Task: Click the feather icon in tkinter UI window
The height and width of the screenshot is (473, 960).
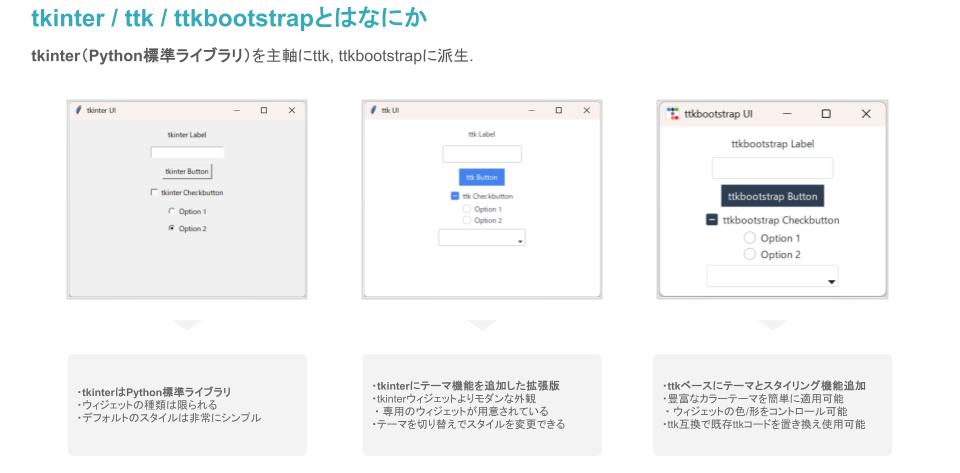Action: 78,110
